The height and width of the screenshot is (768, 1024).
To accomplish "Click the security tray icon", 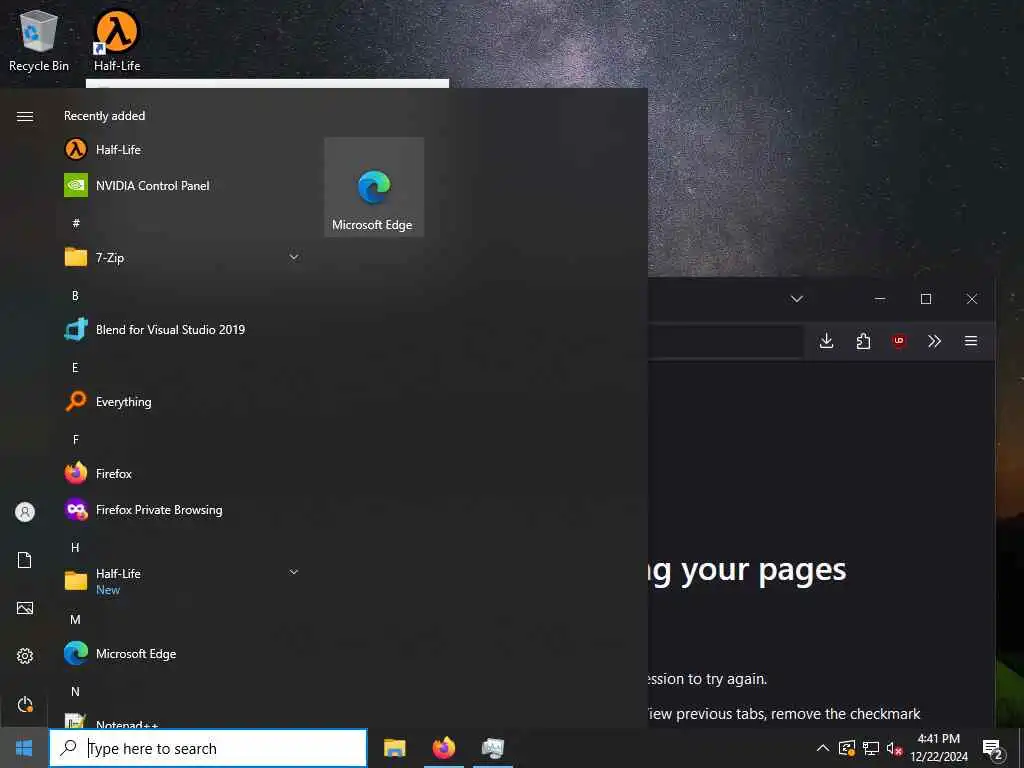I will coord(847,748).
